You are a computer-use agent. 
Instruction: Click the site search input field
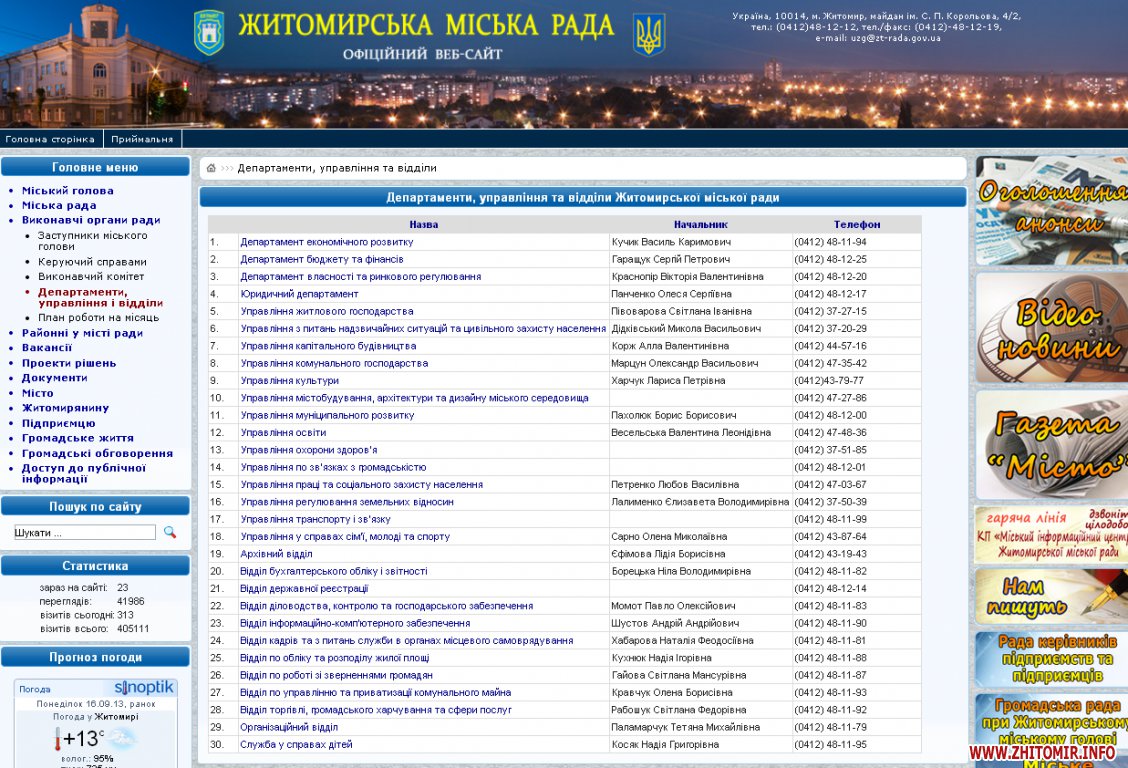[x=85, y=533]
